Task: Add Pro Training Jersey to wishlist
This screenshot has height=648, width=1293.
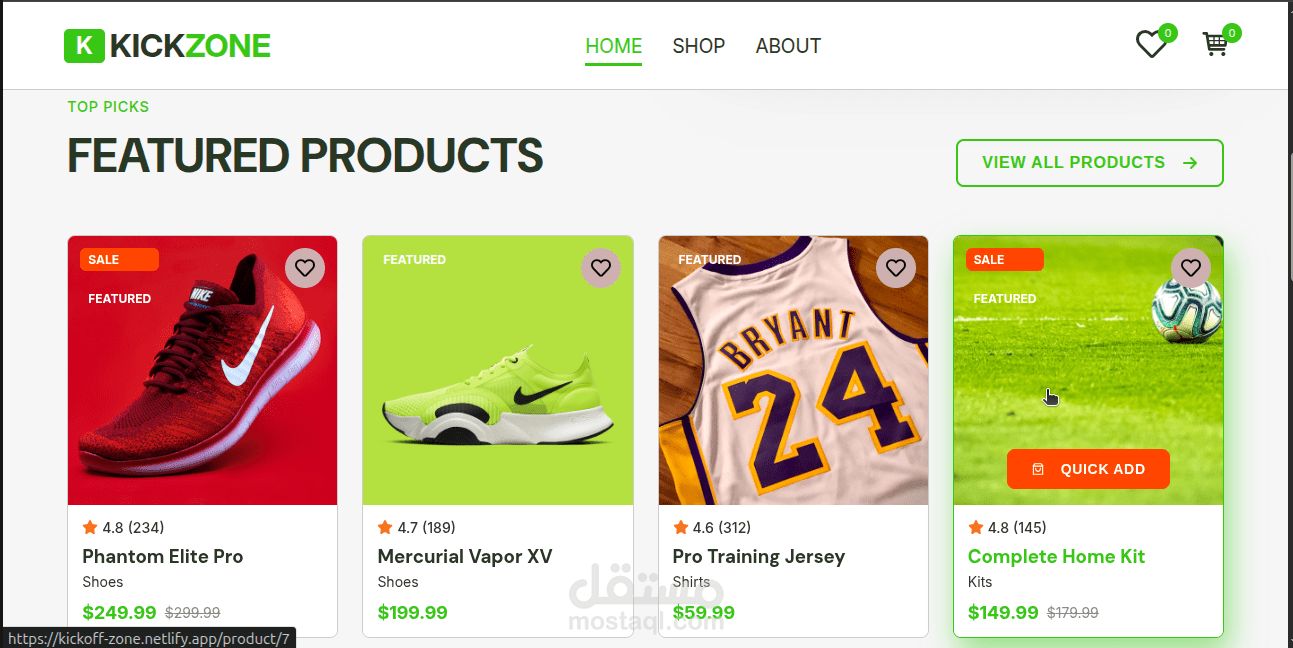Action: pos(895,268)
